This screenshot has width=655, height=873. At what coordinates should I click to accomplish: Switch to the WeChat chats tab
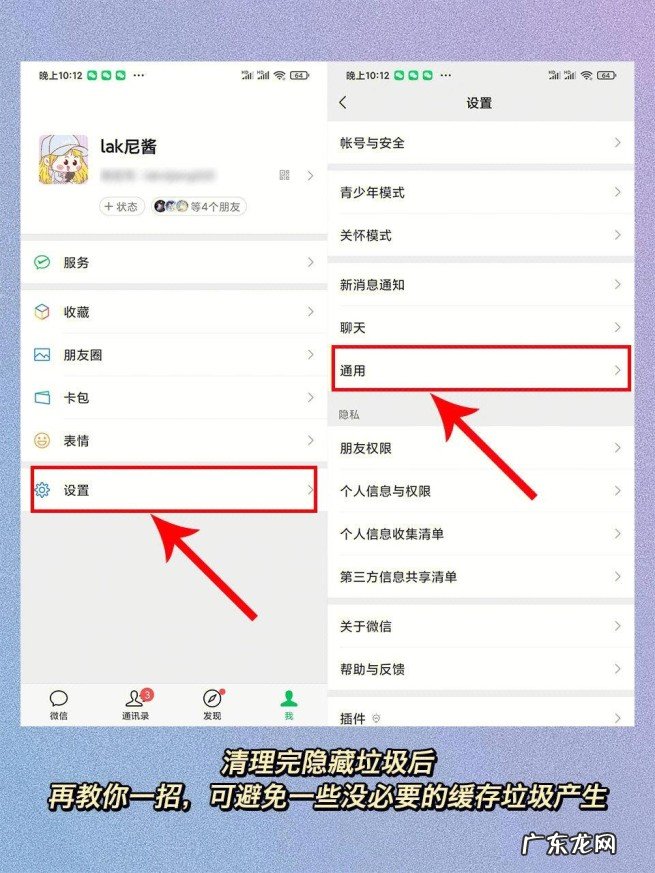click(x=58, y=705)
